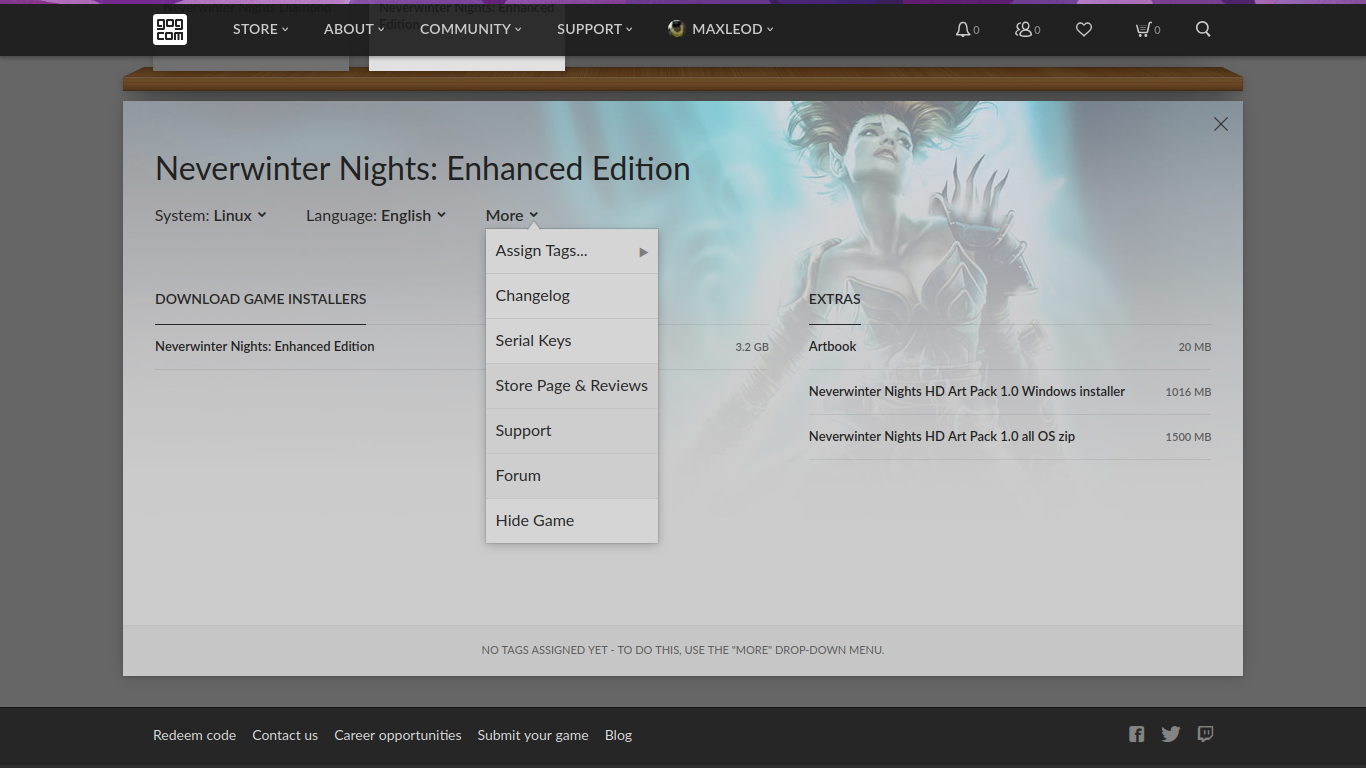Screen dimensions: 1366x768
Task: Open Submit your game footer link
Action: click(533, 735)
